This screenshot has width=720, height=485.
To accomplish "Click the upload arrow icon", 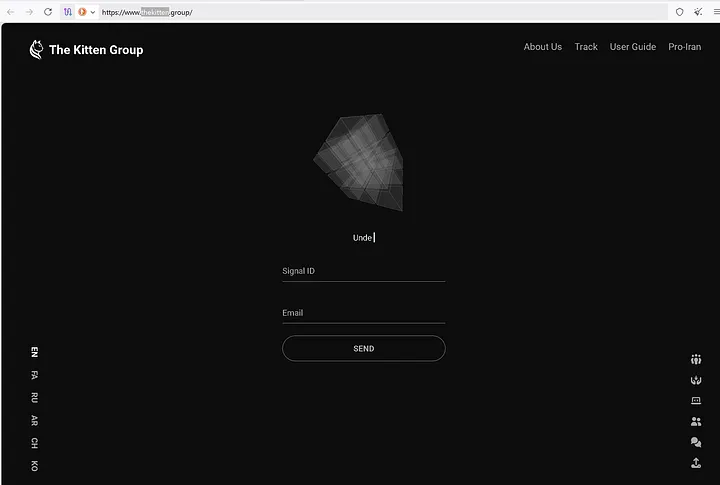I will pos(696,463).
